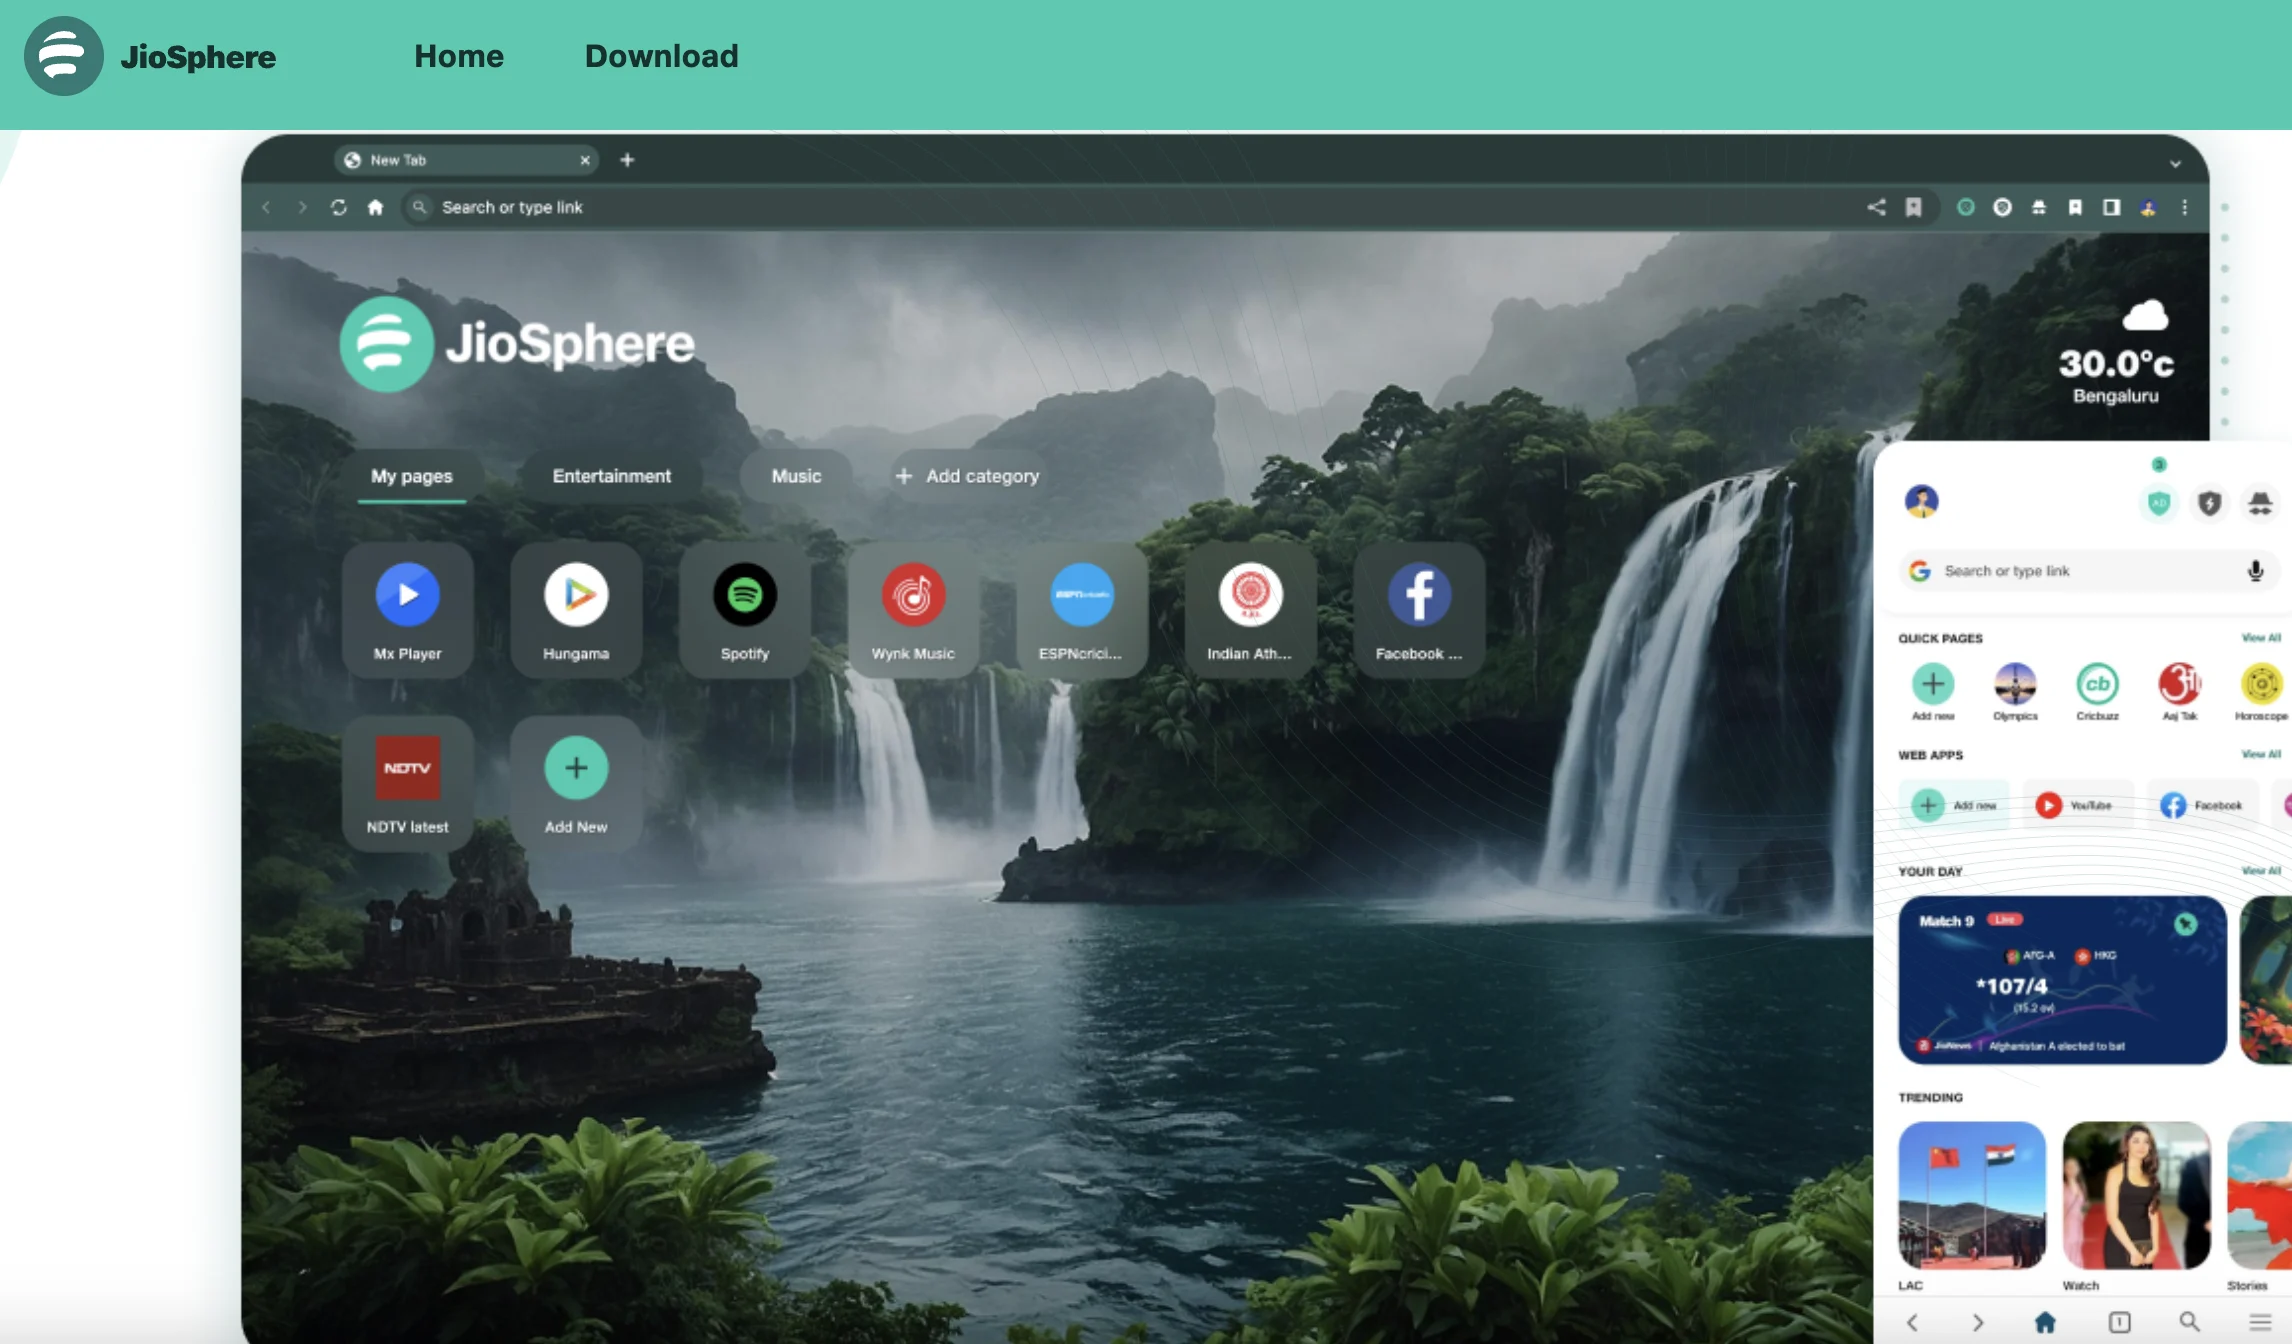2292x1344 pixels.
Task: Reload the page with the refresh icon
Action: (x=339, y=207)
